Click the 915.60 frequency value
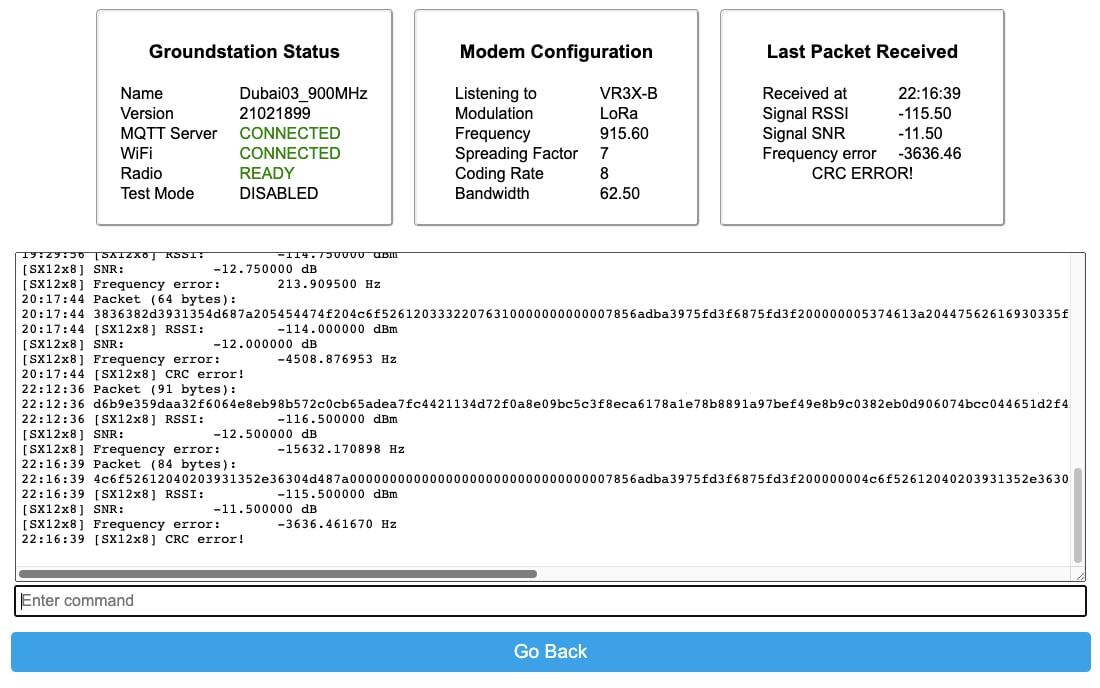1100x688 pixels. [x=624, y=133]
